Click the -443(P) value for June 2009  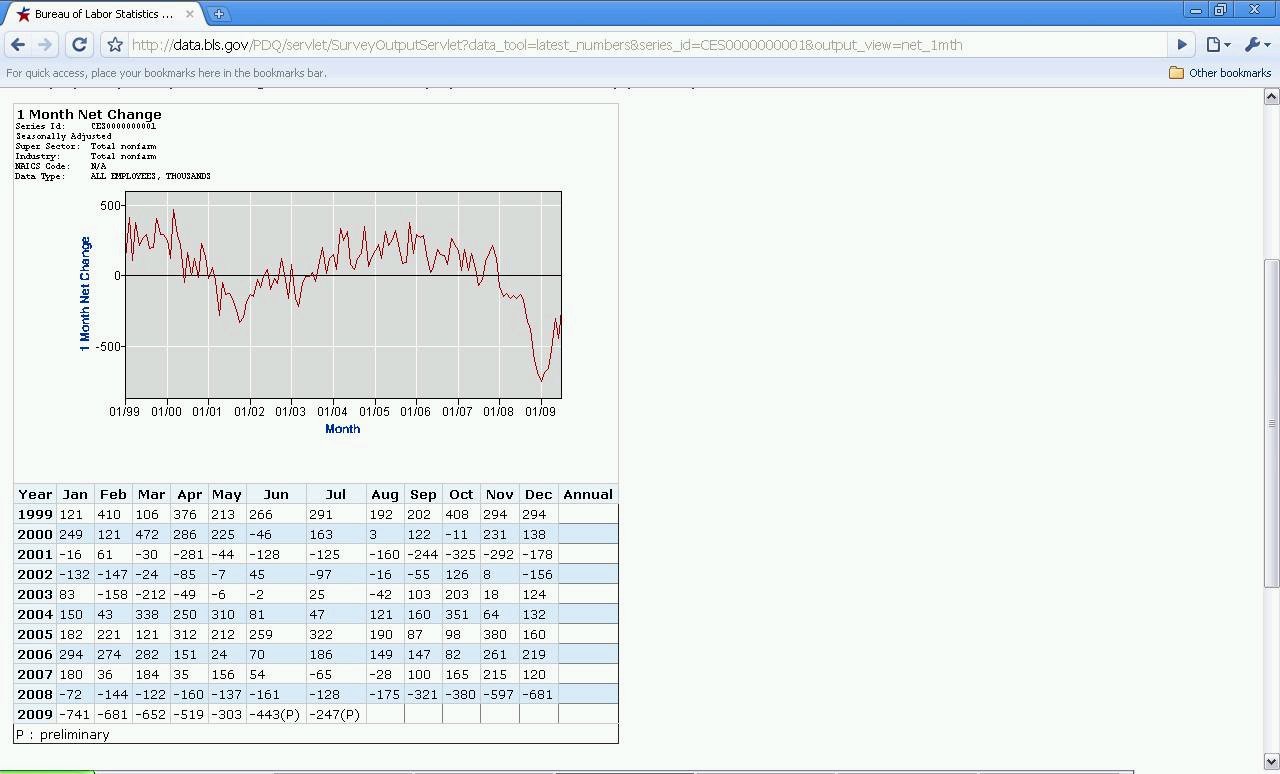point(275,714)
